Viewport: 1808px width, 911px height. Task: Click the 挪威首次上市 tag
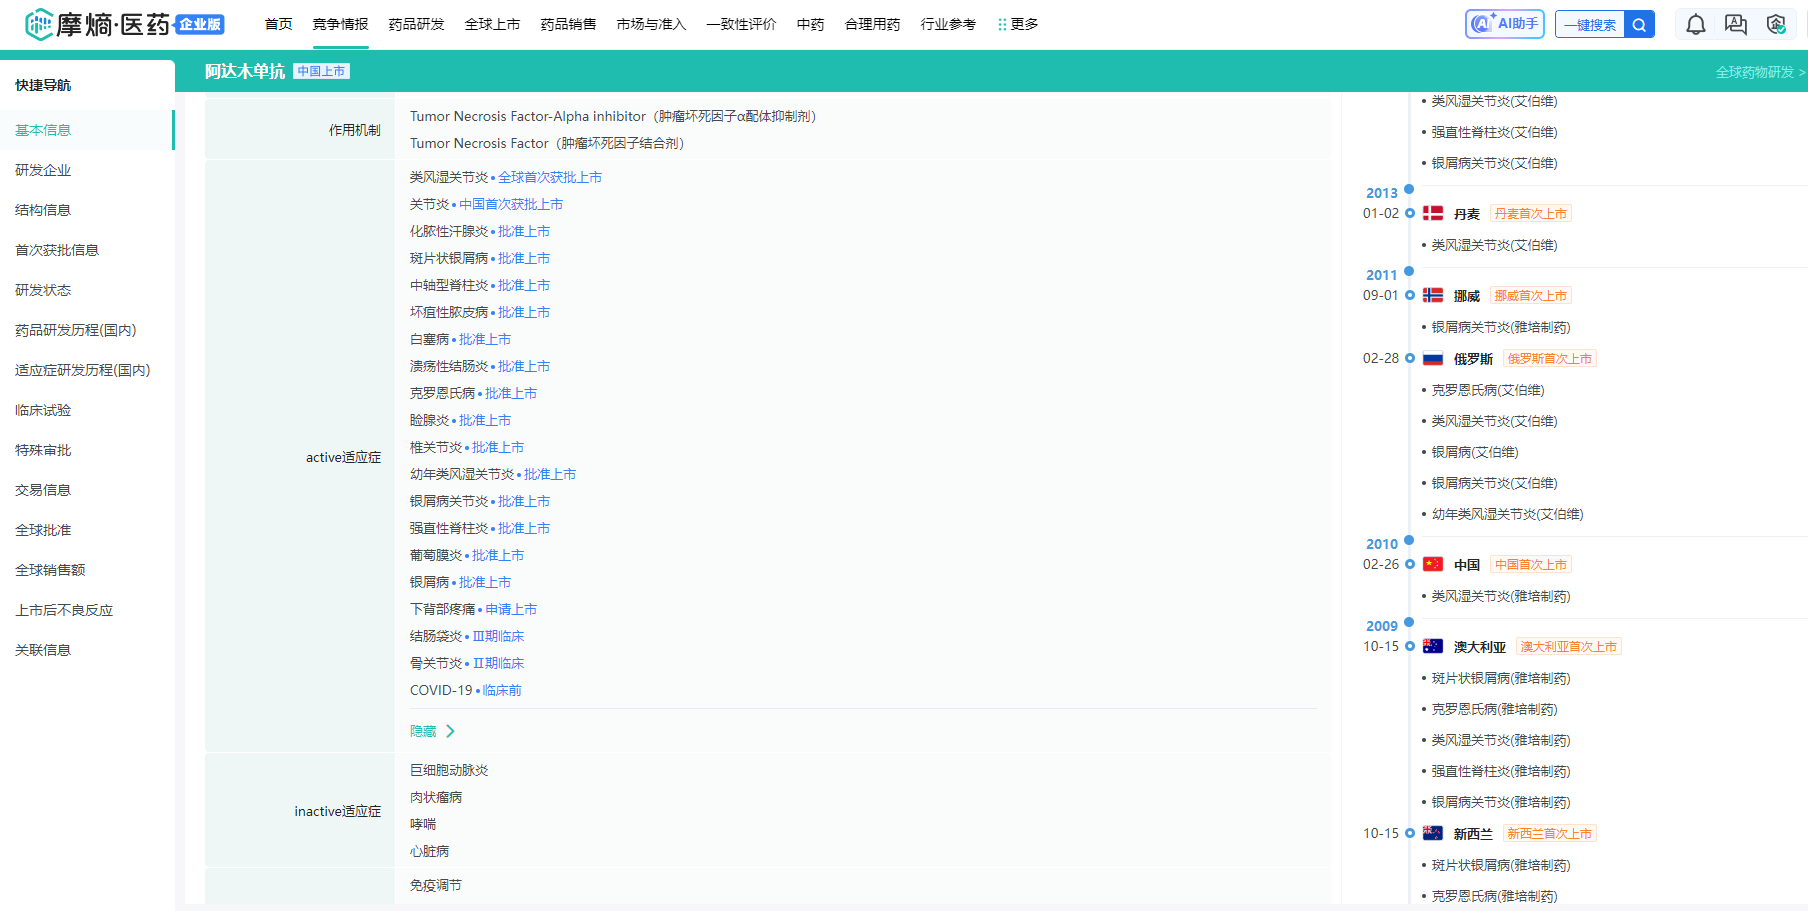pyautogui.click(x=1531, y=295)
